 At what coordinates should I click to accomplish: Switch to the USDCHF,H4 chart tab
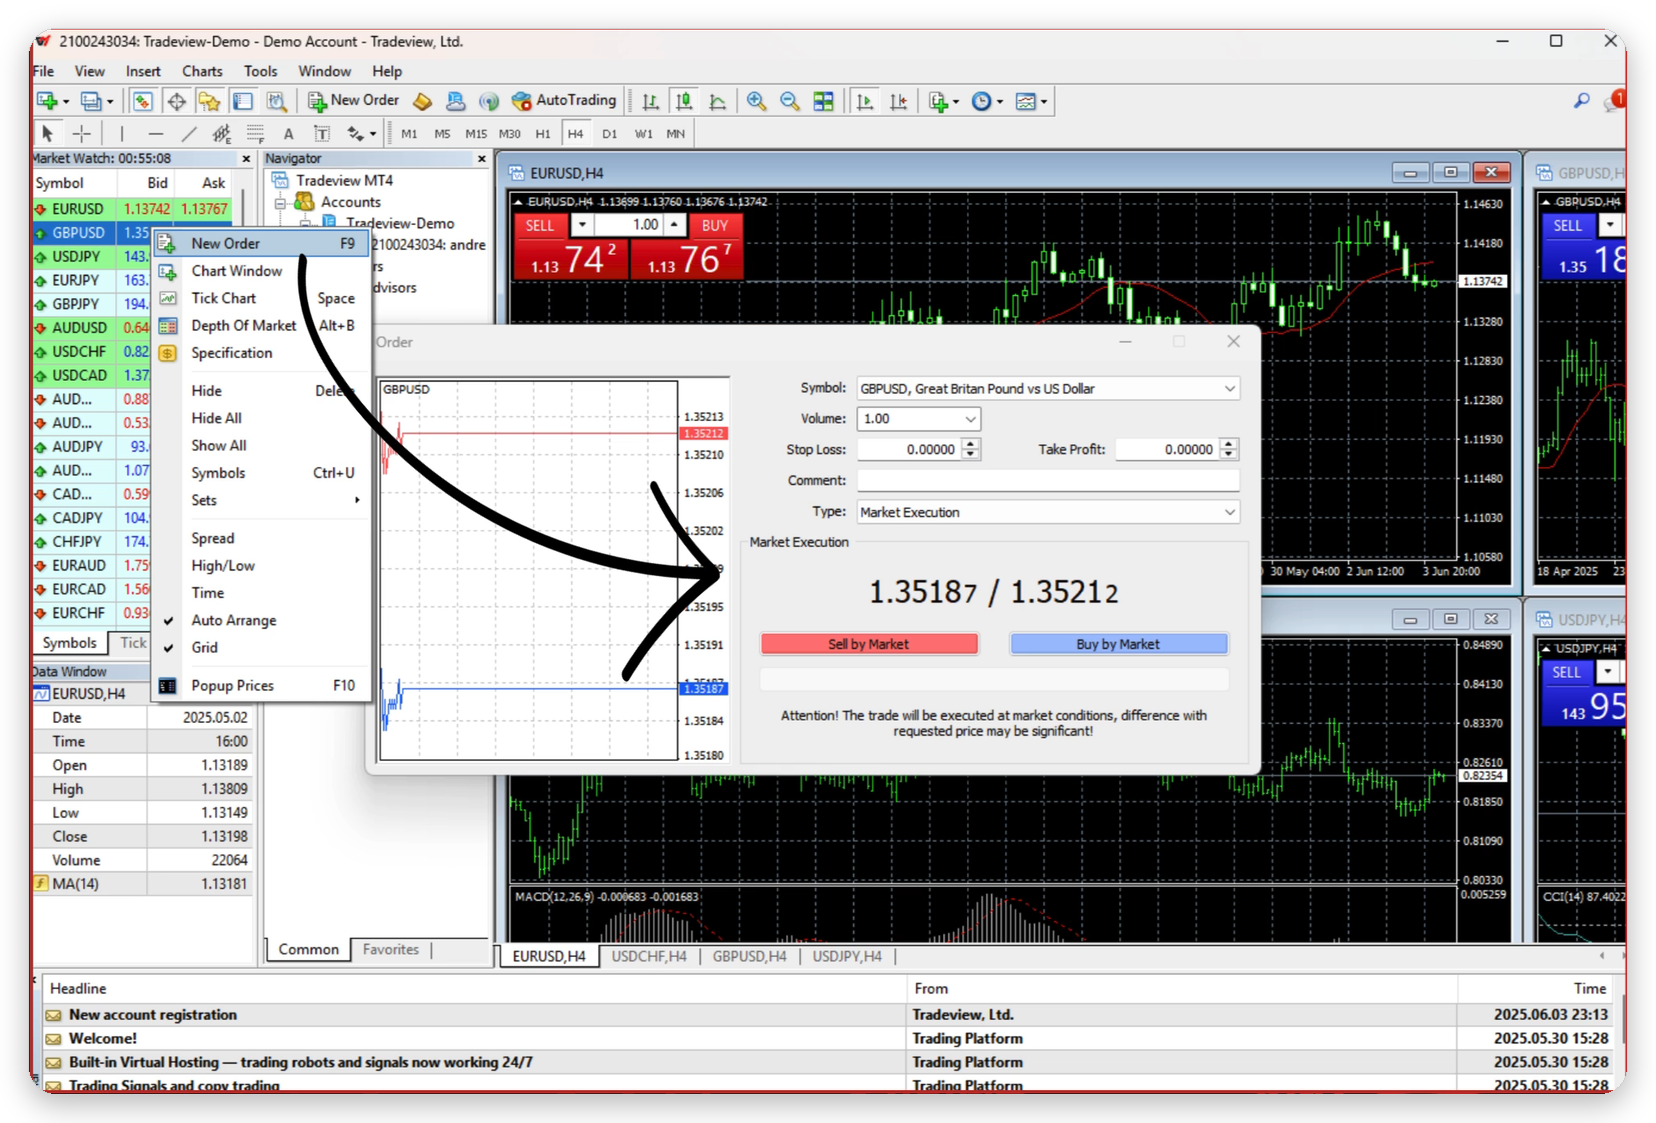click(x=649, y=957)
